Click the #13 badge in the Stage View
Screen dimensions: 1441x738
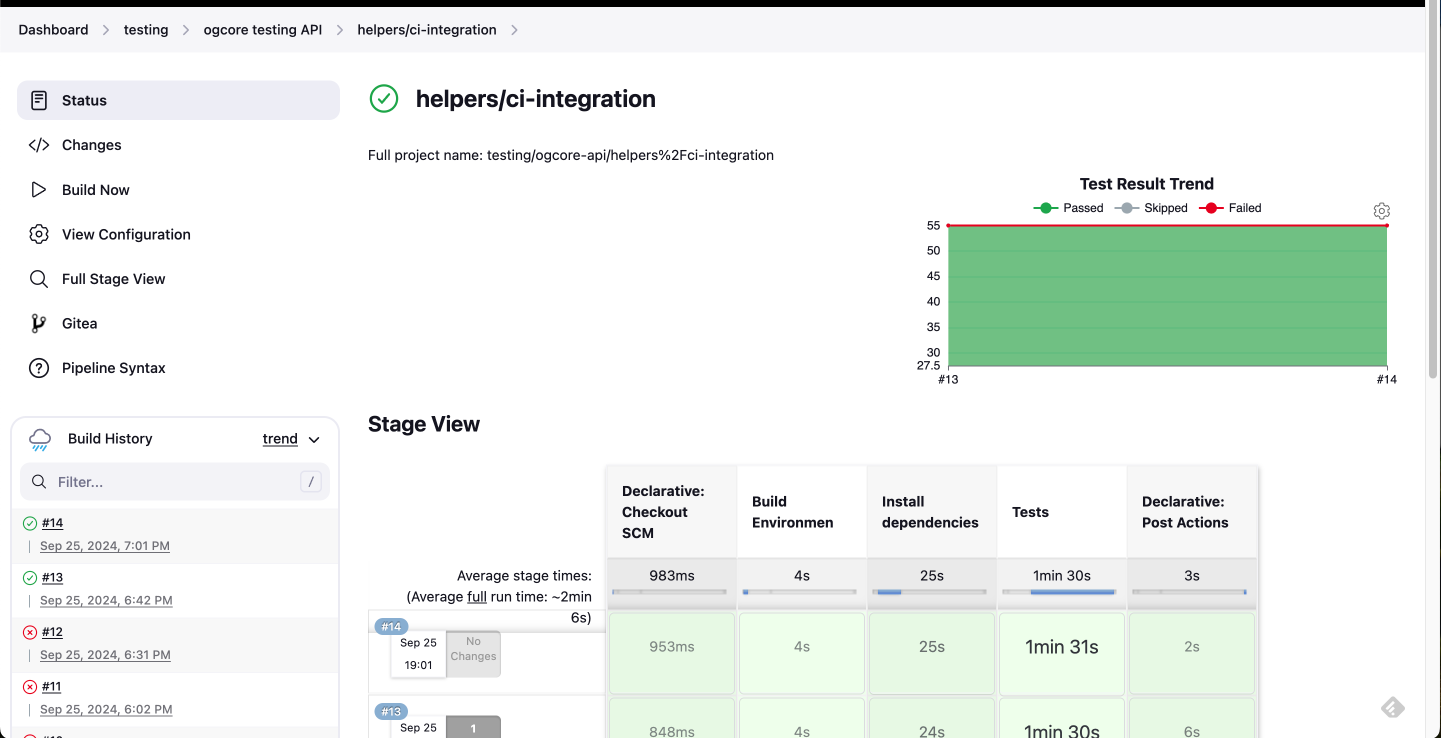[x=390, y=712]
